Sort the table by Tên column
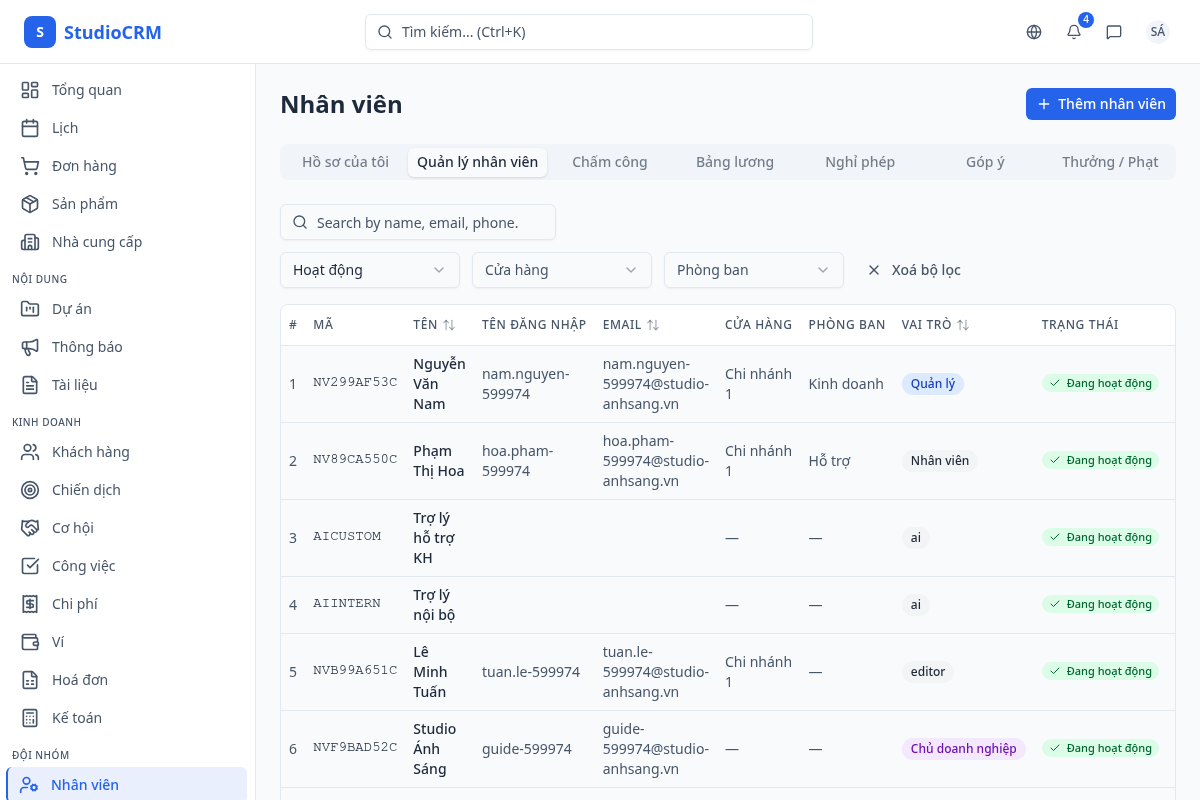The height and width of the screenshot is (800, 1200). tap(449, 325)
